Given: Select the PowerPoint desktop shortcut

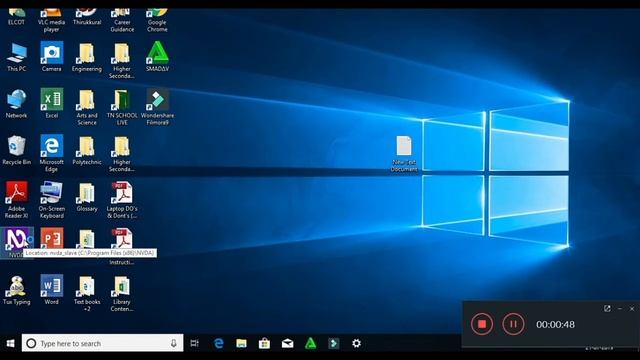Looking at the screenshot, I should [x=52, y=238].
